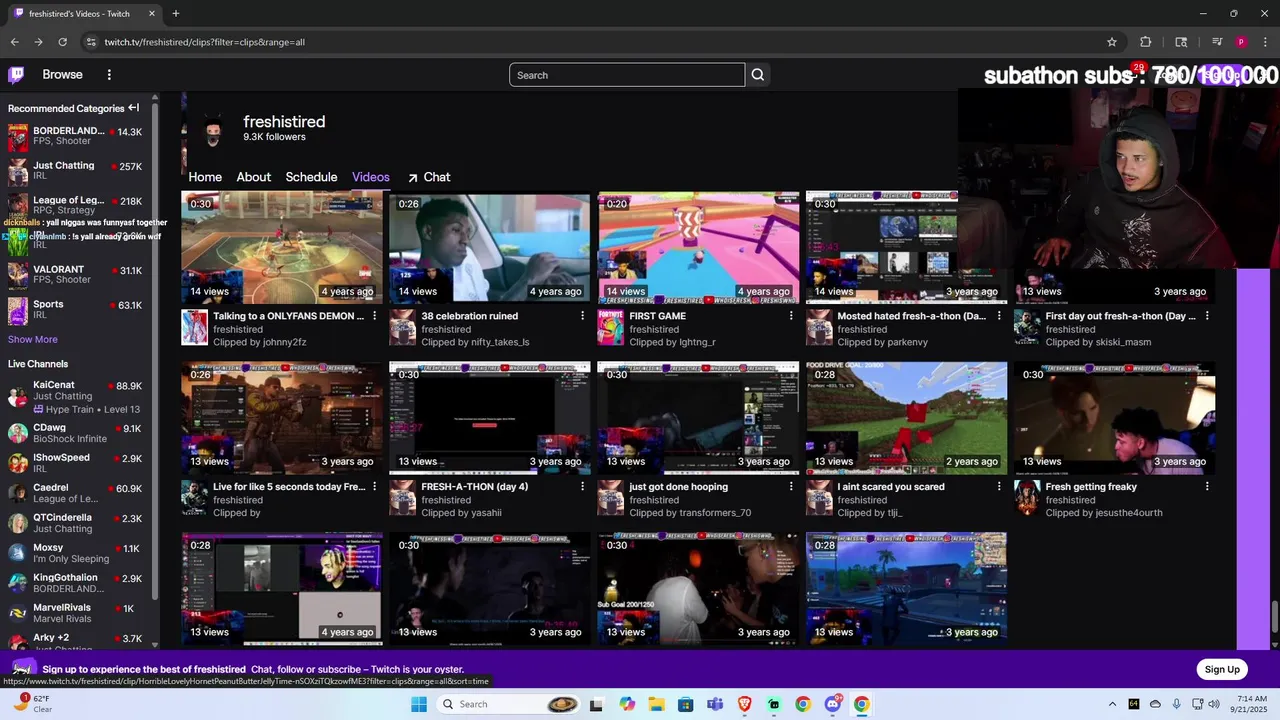Open Brave browser from the taskbar
1280x720 pixels.
pos(744,704)
